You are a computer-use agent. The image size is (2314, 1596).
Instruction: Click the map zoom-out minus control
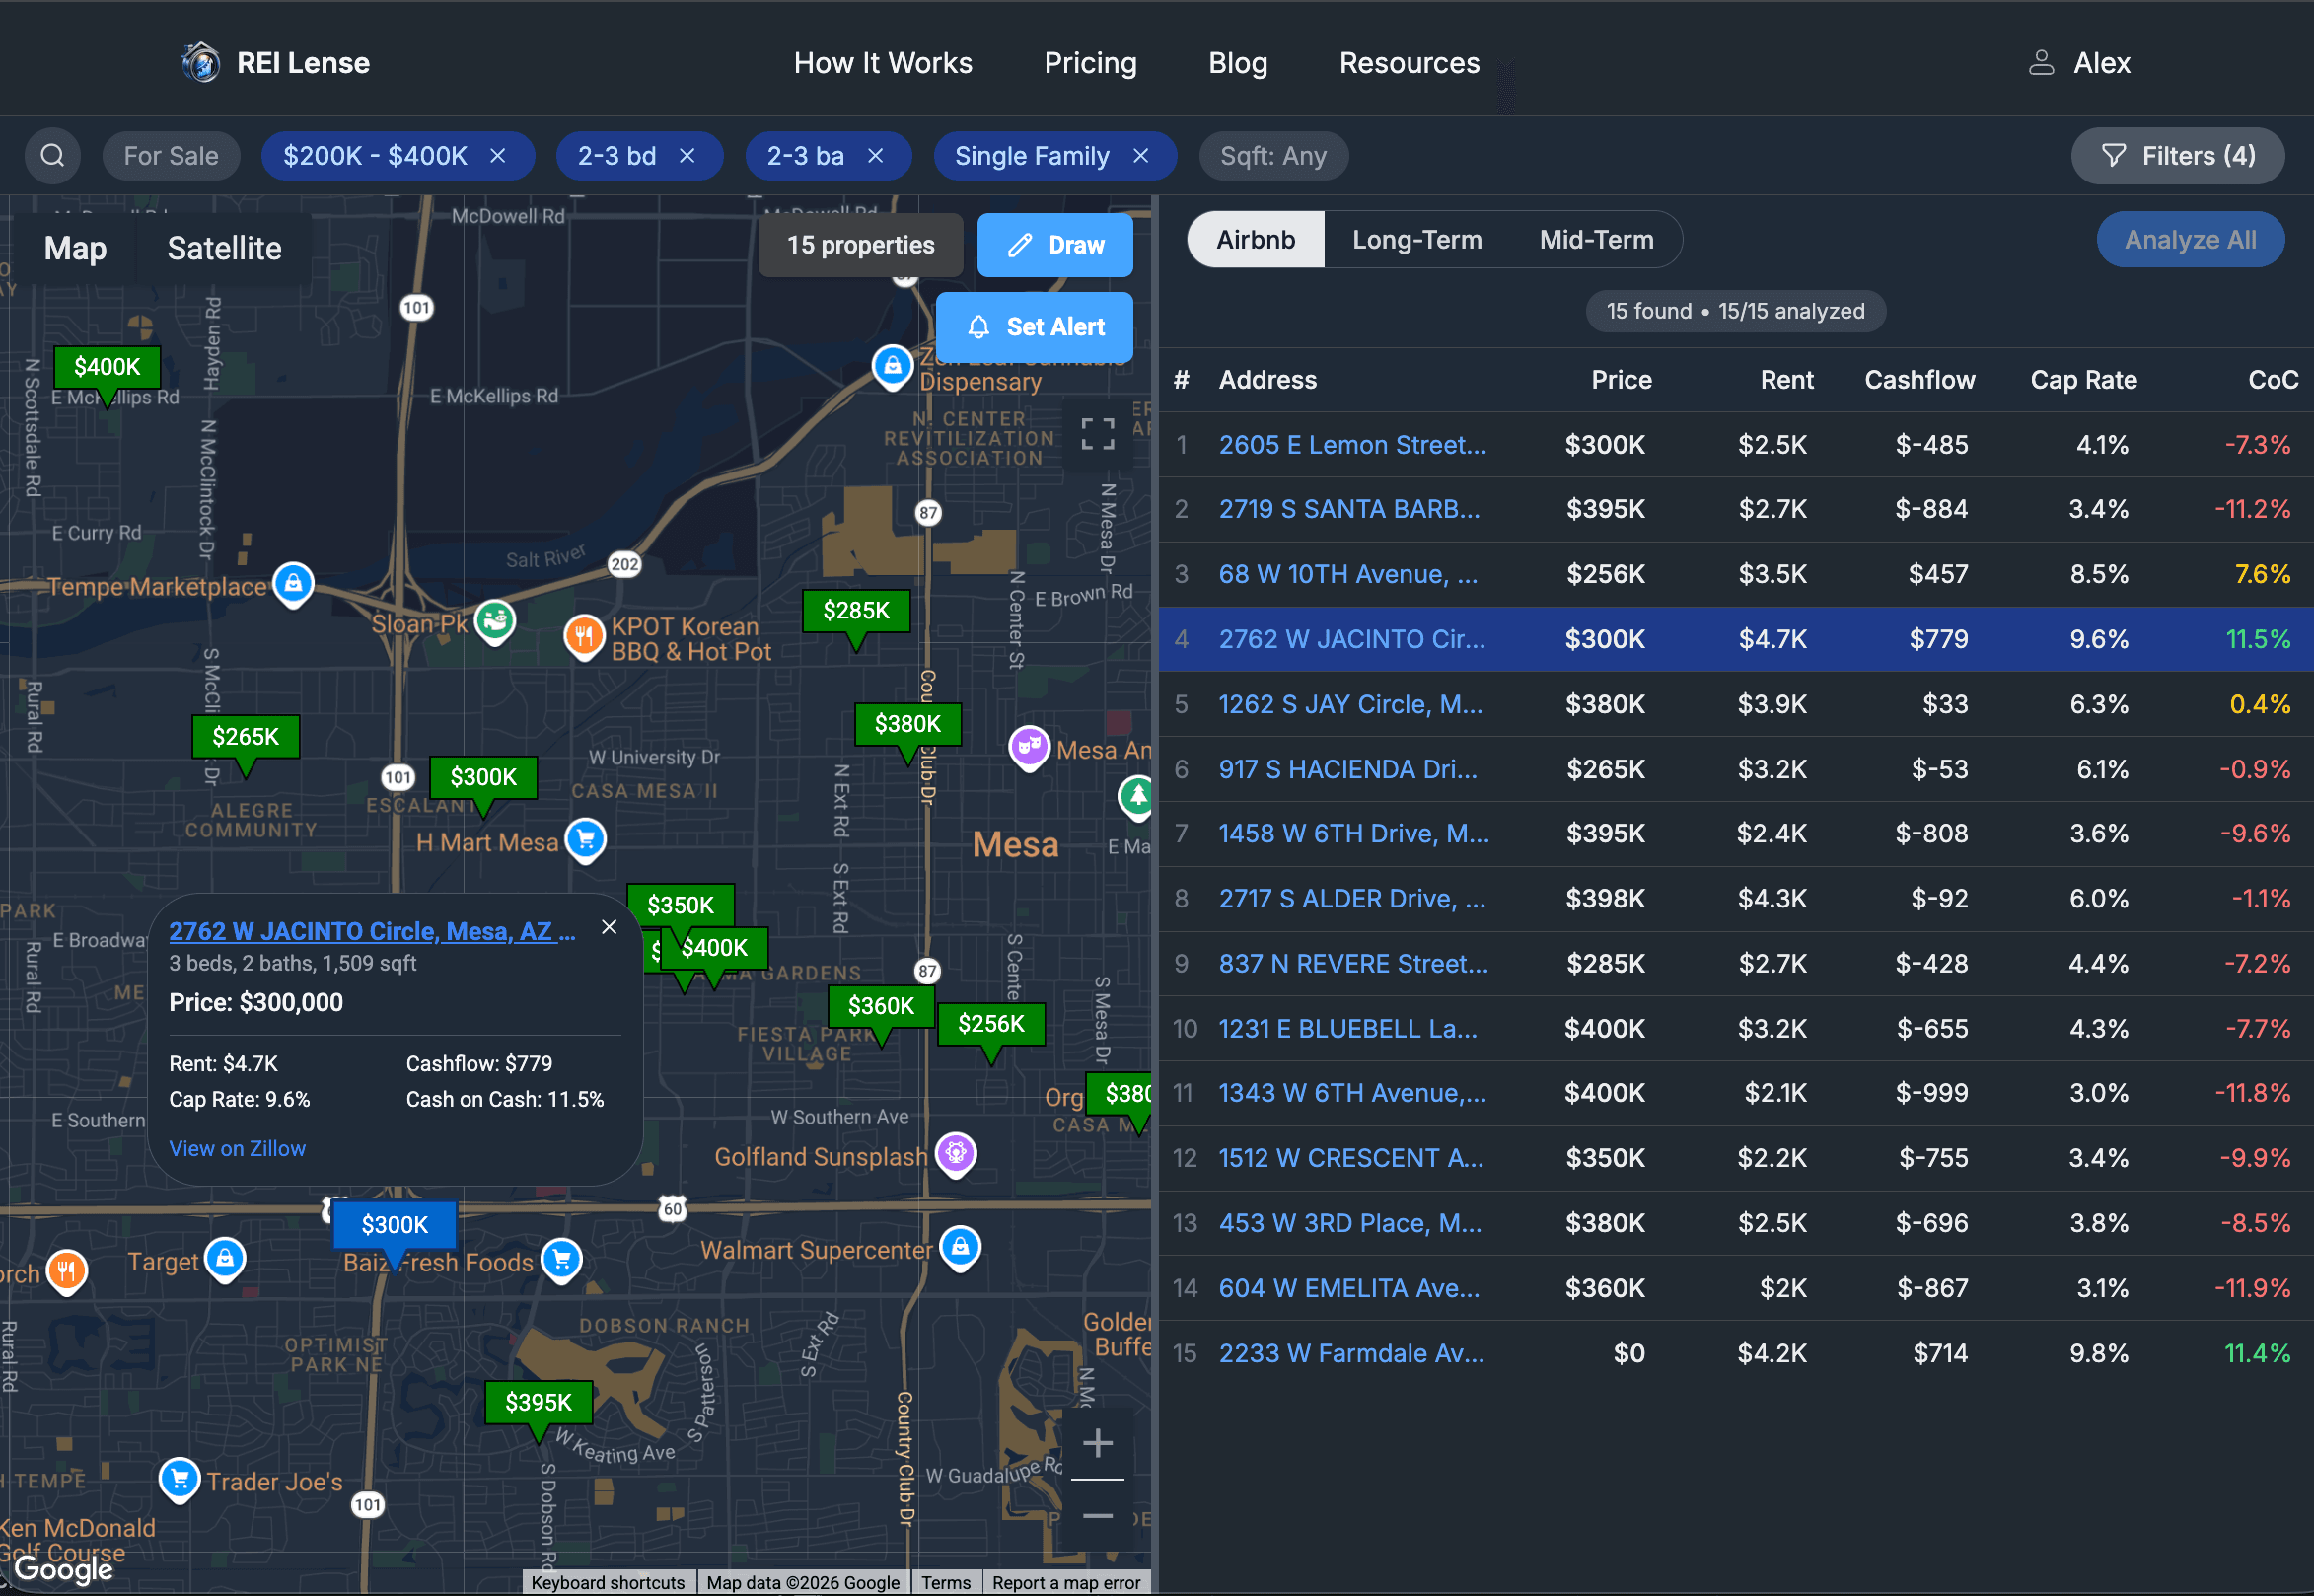point(1097,1515)
